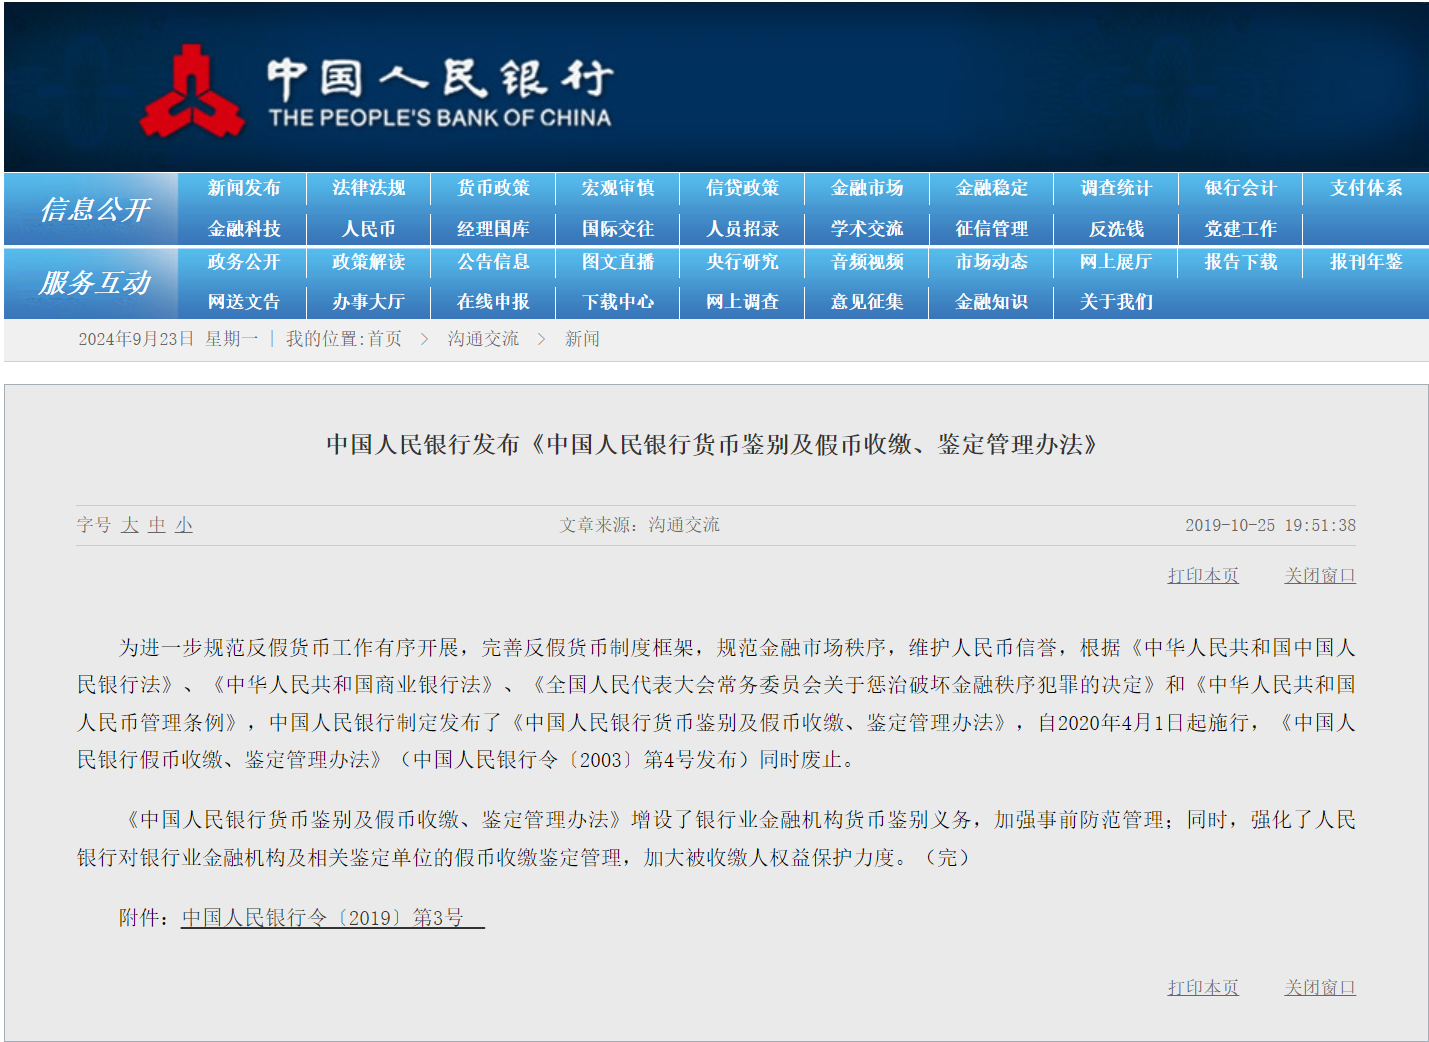1429x1042 pixels.
Task: Click the 服务互动 section header
Action: point(95,283)
